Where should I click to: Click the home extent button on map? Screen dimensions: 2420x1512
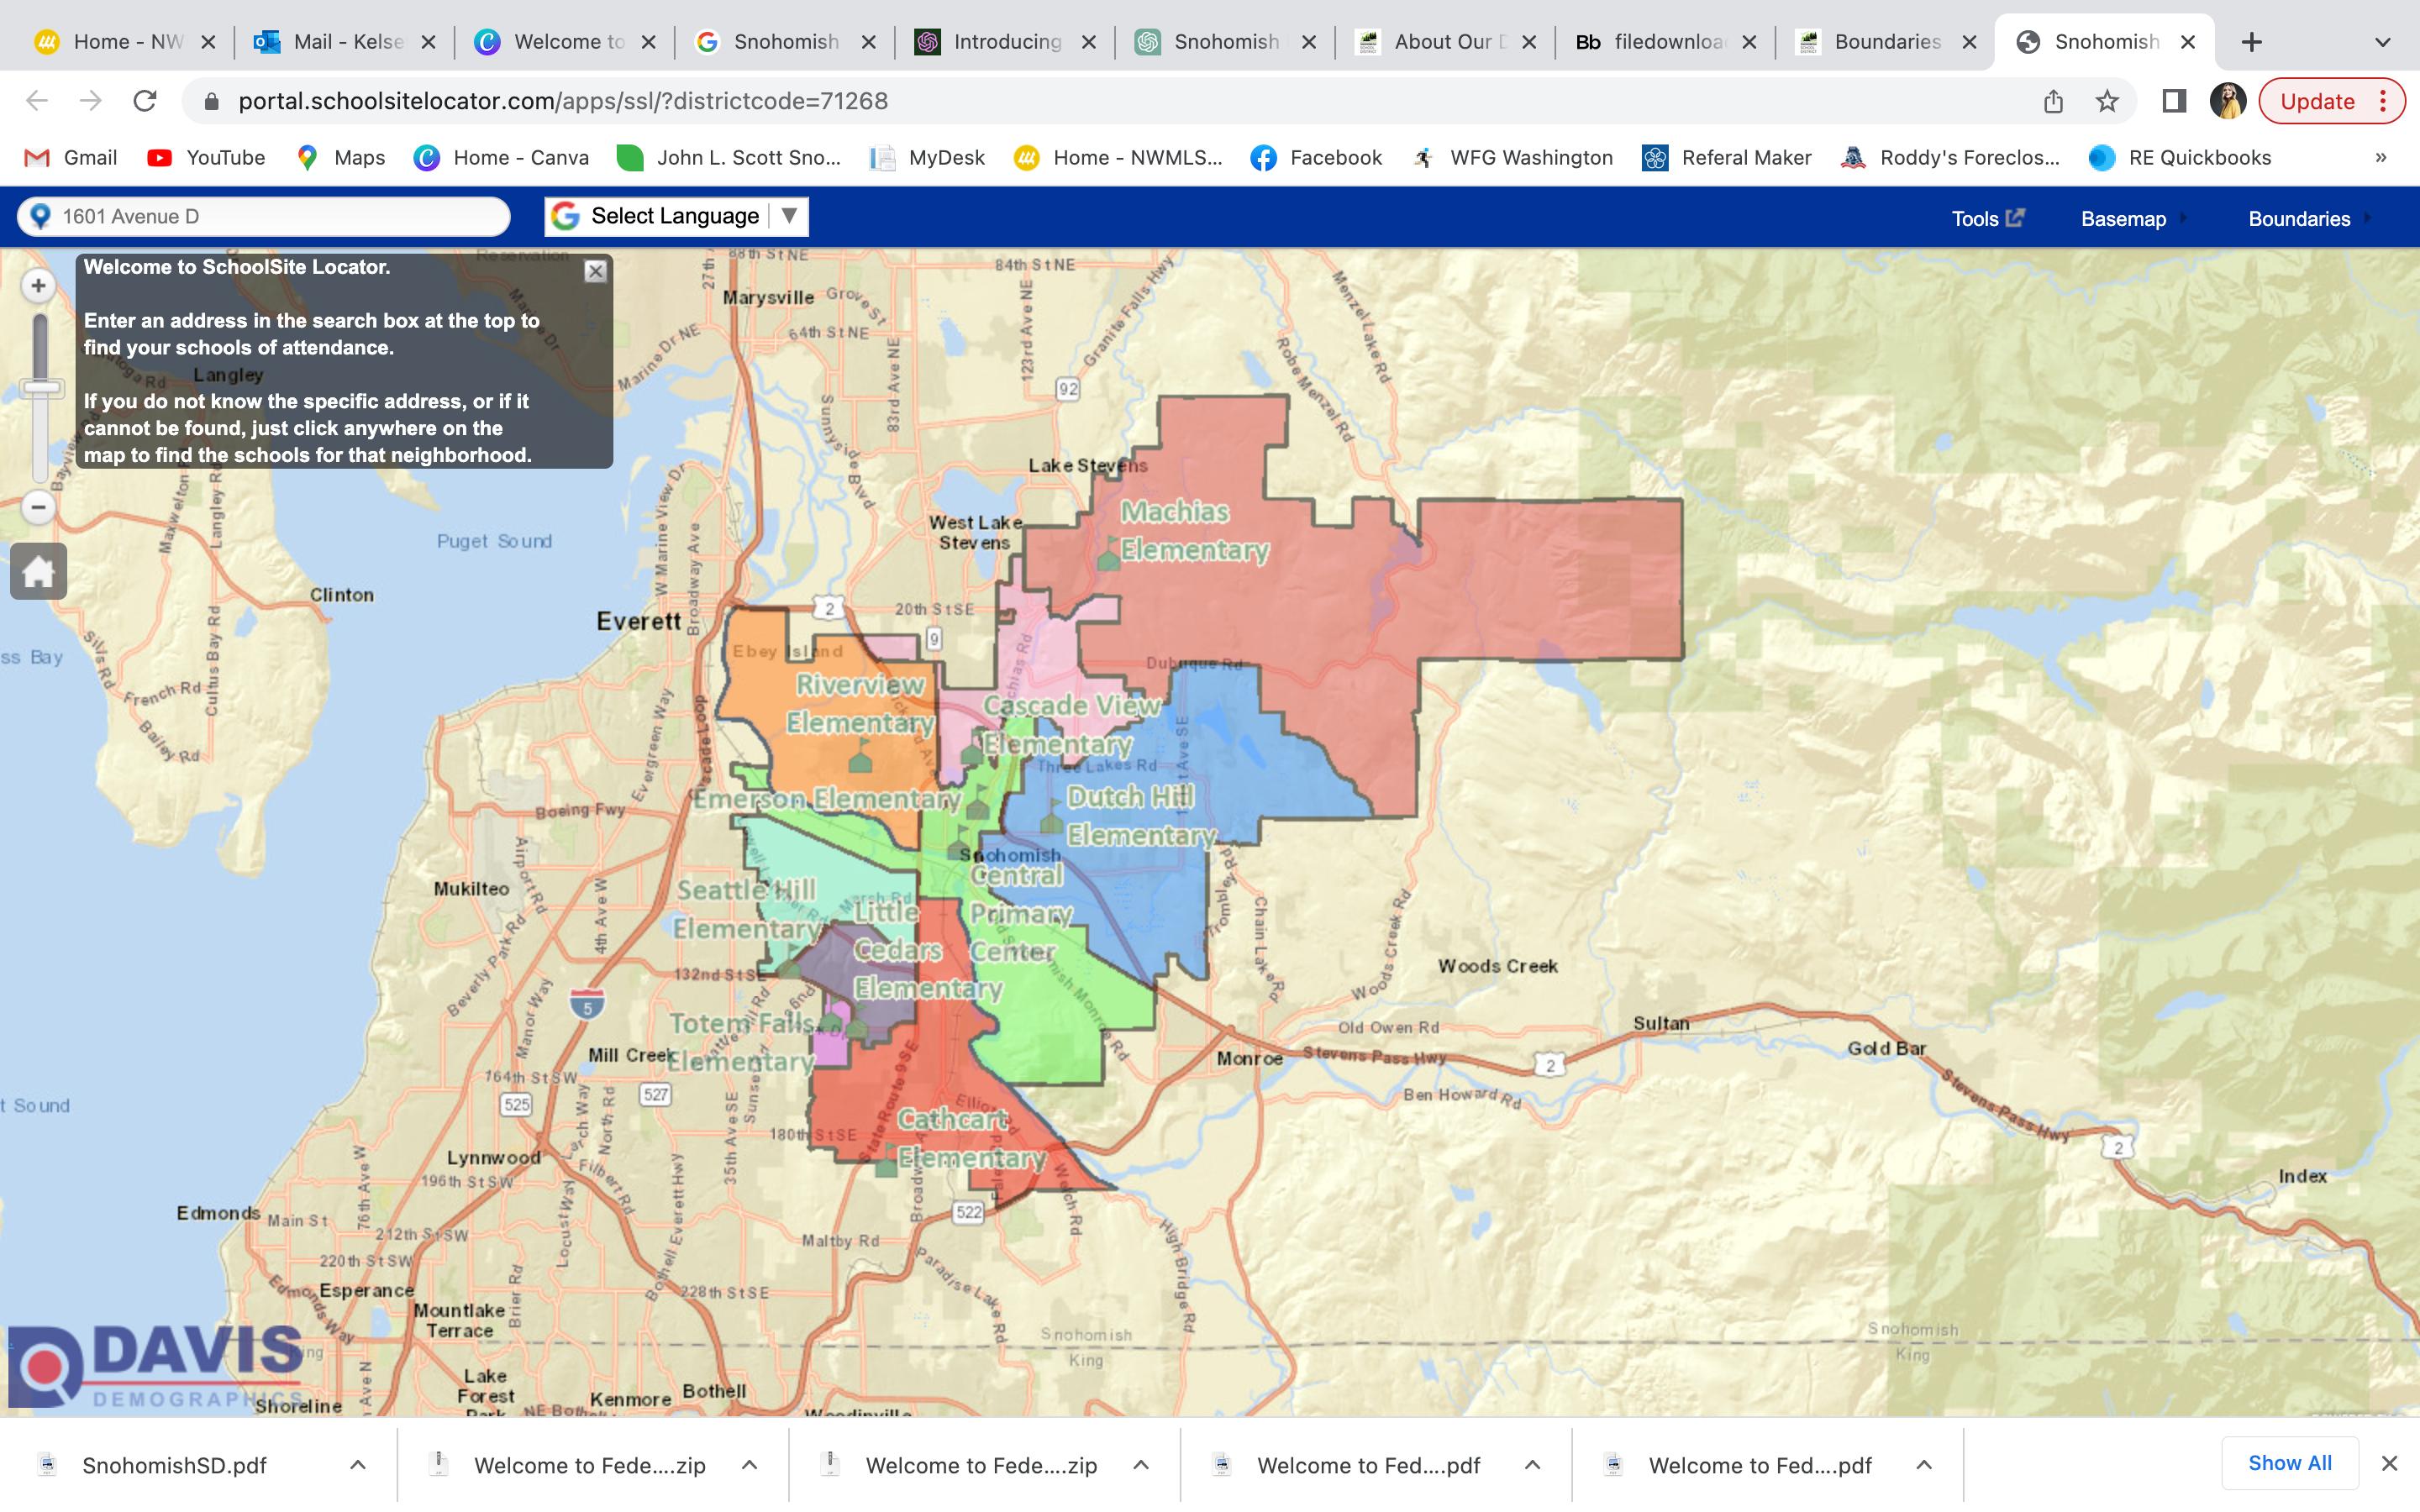coord(38,572)
